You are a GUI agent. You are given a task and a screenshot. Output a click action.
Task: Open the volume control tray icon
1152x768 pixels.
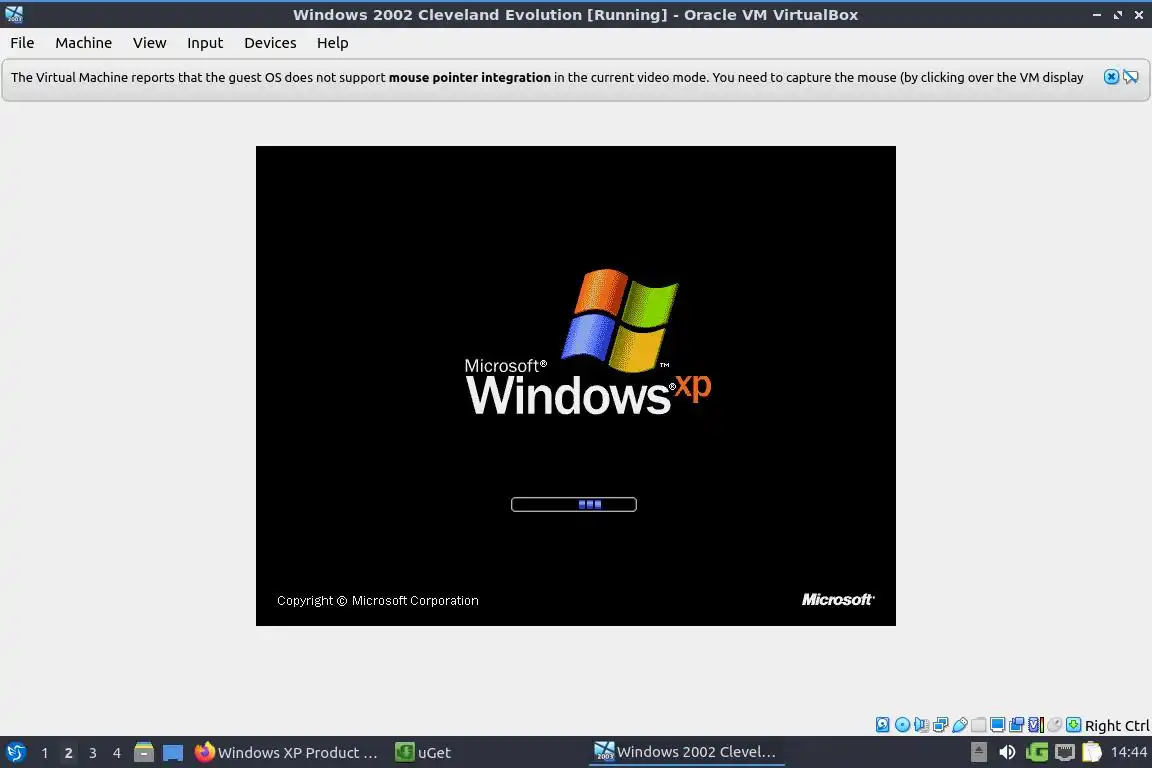1007,752
